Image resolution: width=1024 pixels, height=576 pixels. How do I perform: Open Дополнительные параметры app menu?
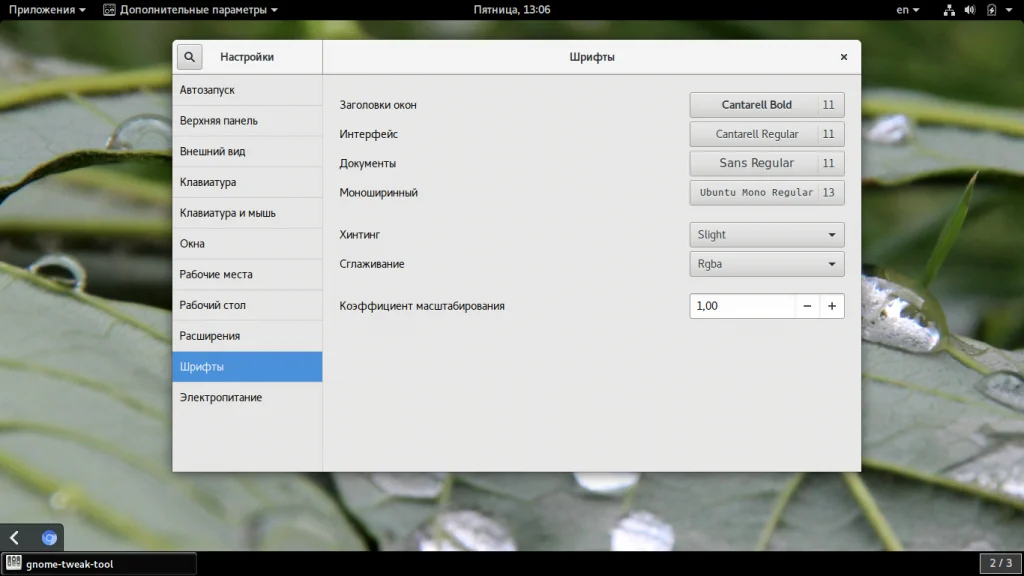[x=191, y=10]
